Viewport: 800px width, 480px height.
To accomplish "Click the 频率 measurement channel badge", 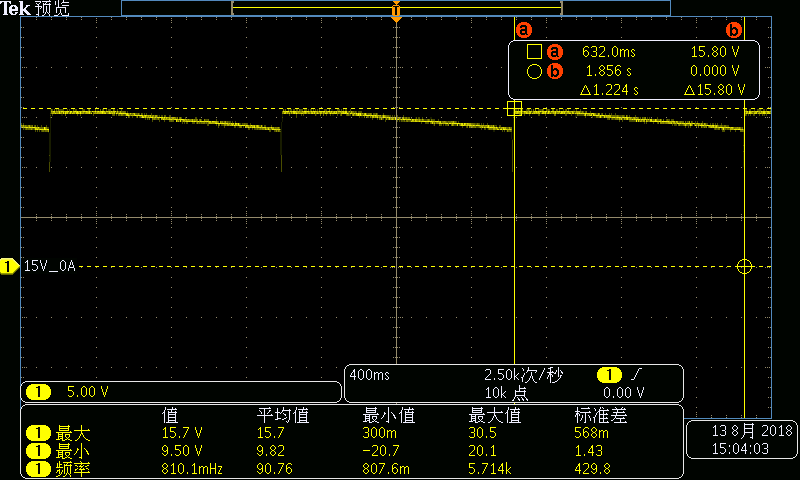I will pyautogui.click(x=38, y=469).
